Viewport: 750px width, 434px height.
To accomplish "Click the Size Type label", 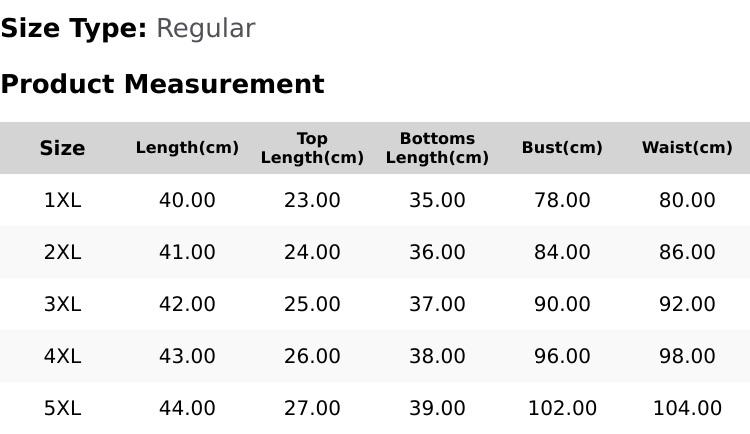I will (74, 29).
